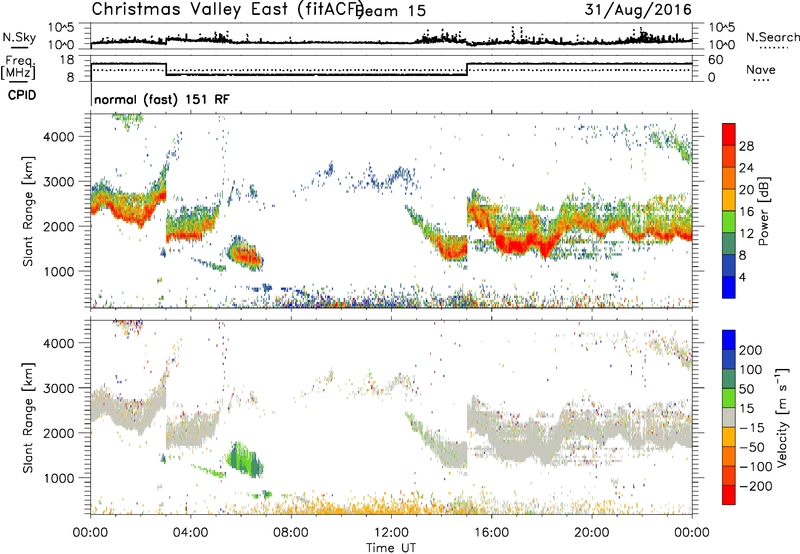Click the red-orange power blob near 06:00 UT
Screen dimensions: 800x554
click(245, 254)
